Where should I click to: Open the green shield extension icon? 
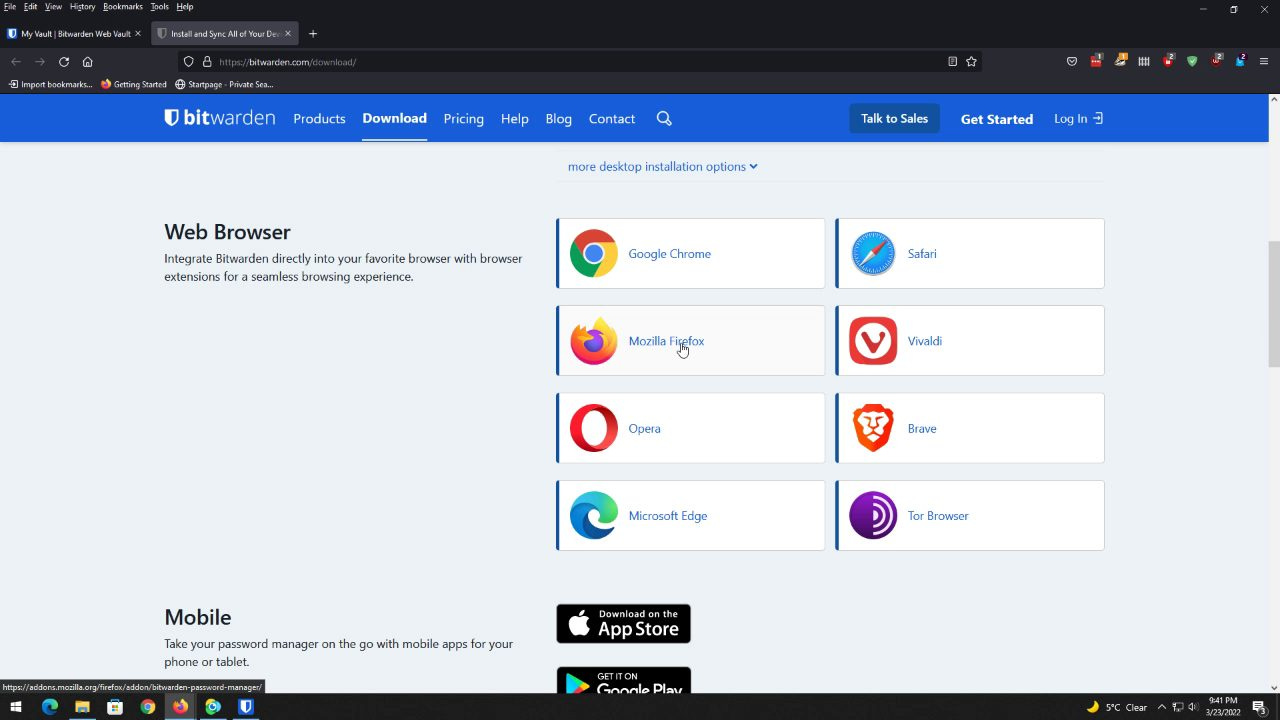pos(1192,62)
